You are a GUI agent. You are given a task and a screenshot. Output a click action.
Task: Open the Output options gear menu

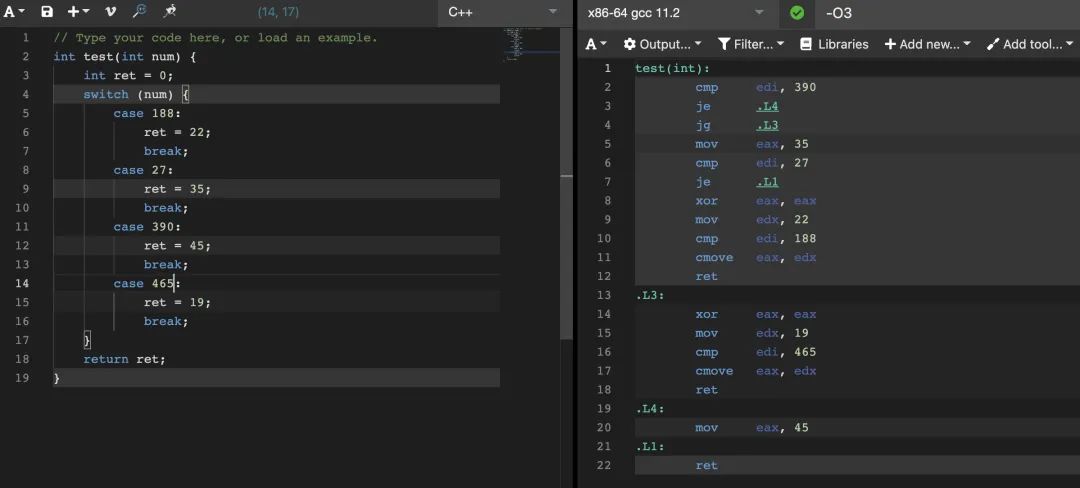(662, 44)
